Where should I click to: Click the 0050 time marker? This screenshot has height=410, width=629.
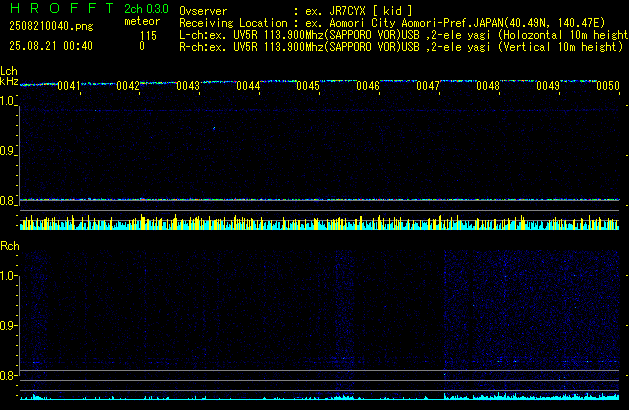pyautogui.click(x=608, y=86)
